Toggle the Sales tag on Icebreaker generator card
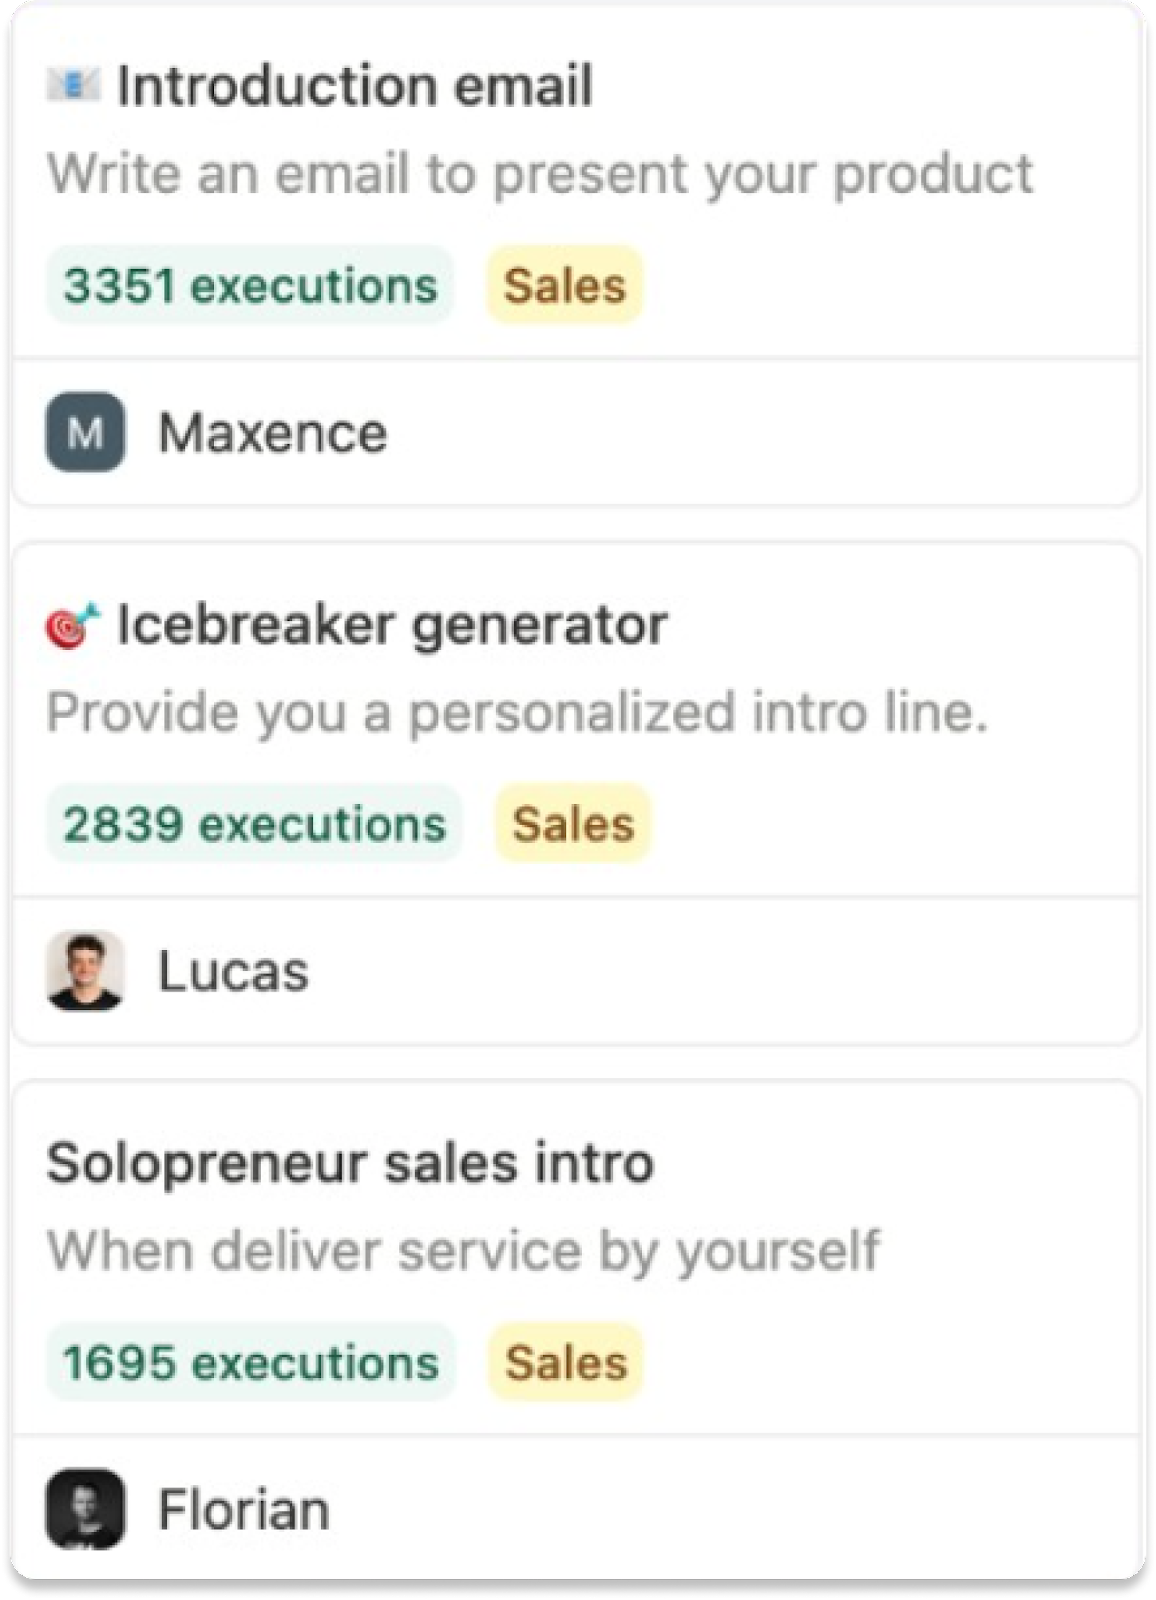1156x1600 pixels. (571, 823)
